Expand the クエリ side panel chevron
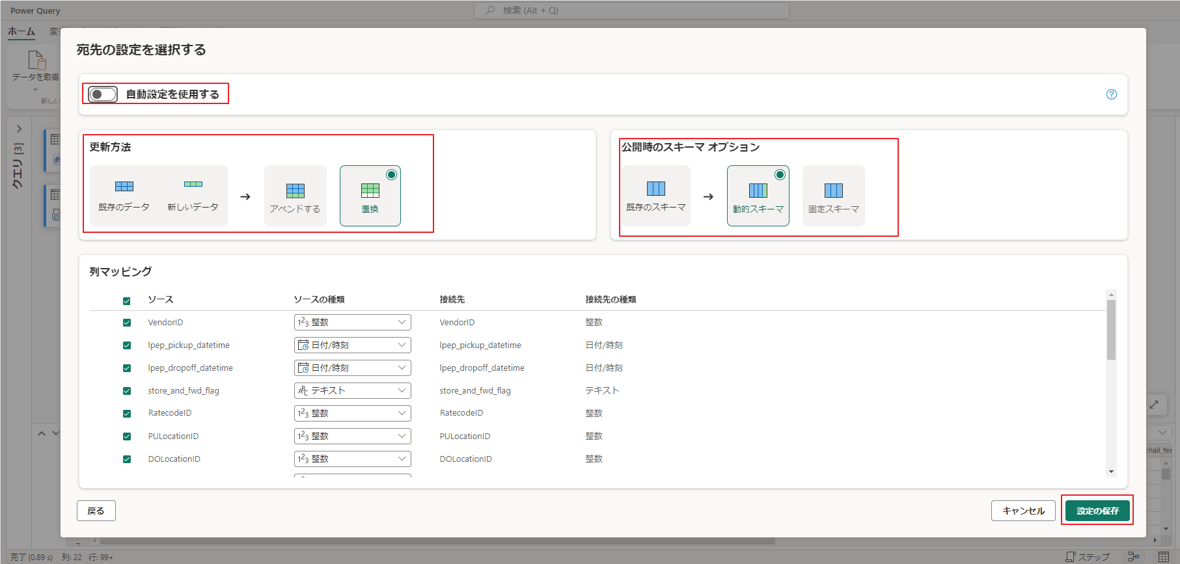 (19, 129)
